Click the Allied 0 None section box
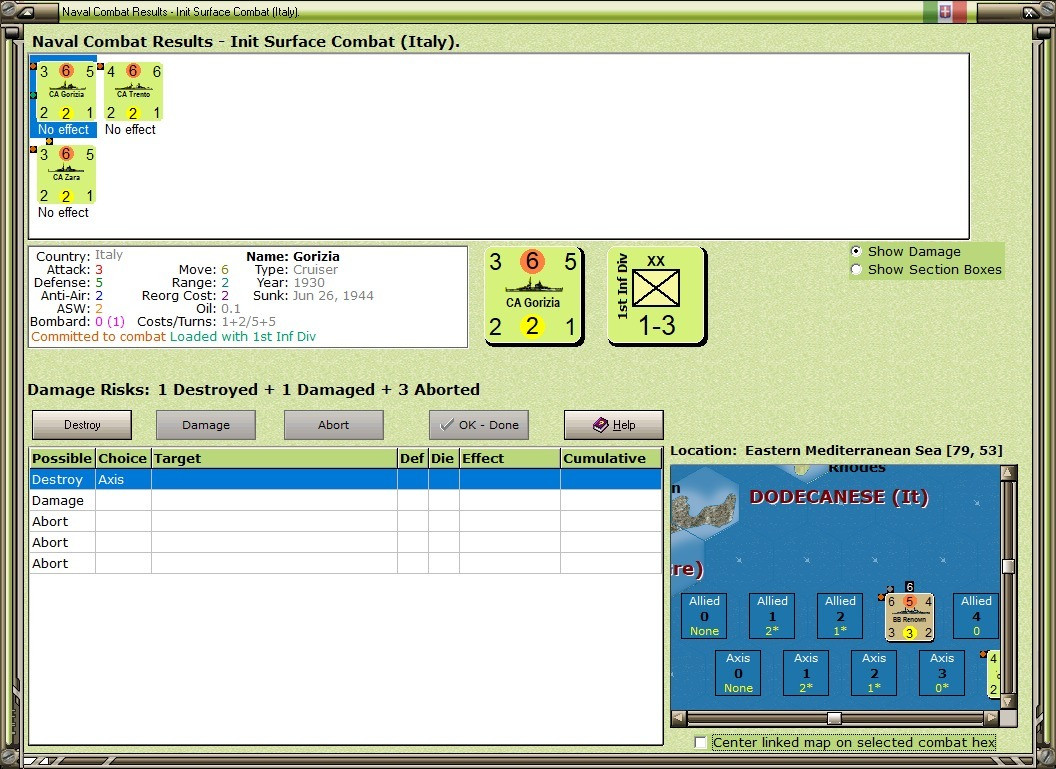 tap(704, 616)
